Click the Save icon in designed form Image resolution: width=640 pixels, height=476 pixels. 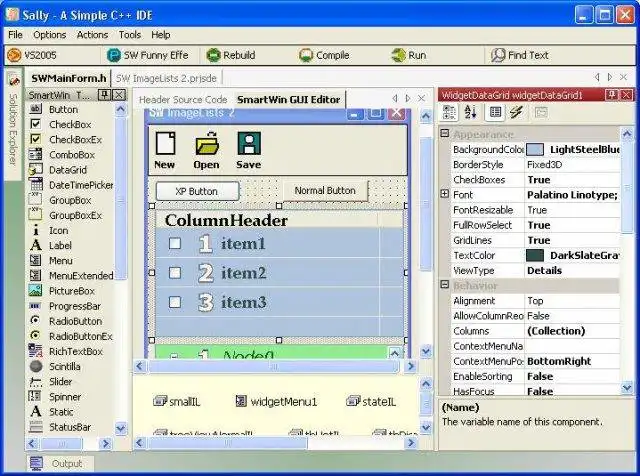(249, 144)
